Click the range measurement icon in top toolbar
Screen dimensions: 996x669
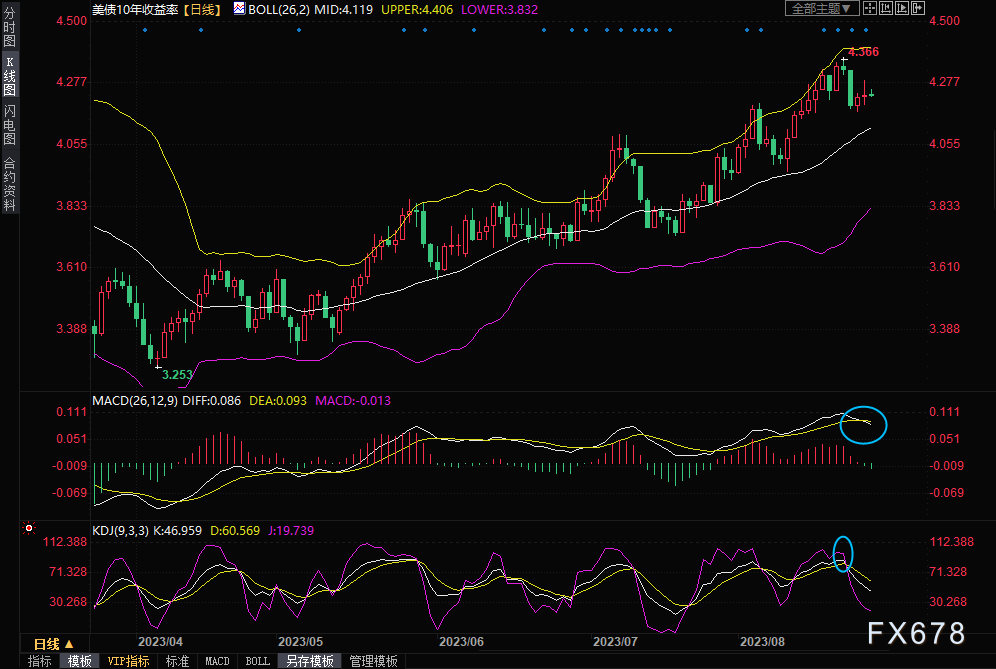point(888,8)
